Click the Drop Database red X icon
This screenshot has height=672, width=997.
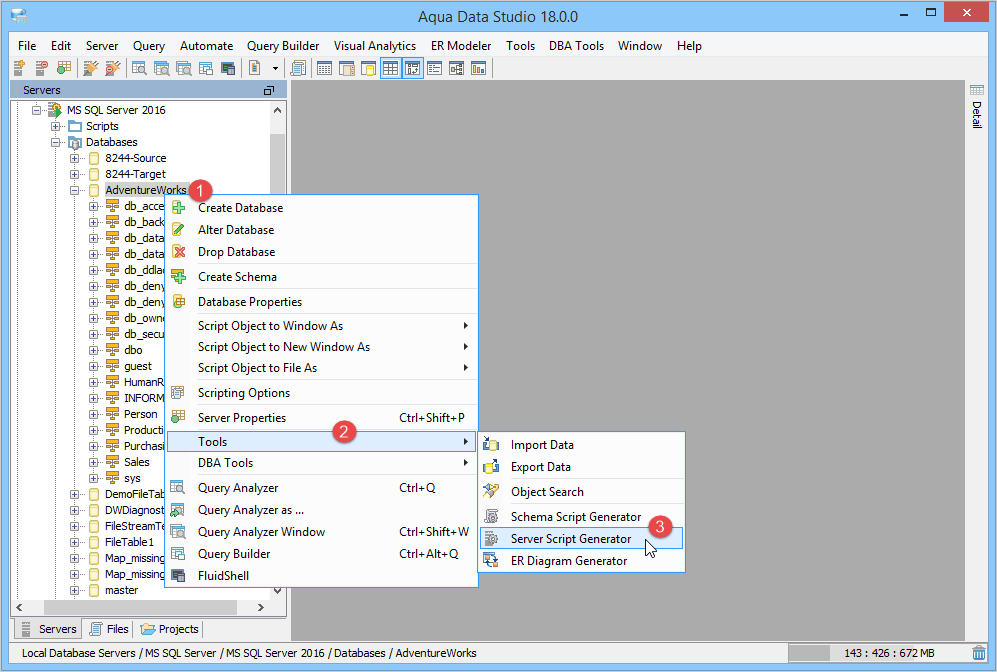179,252
